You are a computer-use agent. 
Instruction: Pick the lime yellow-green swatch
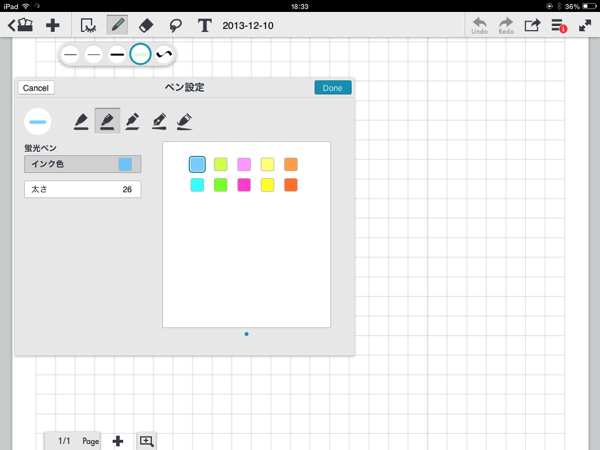click(221, 164)
